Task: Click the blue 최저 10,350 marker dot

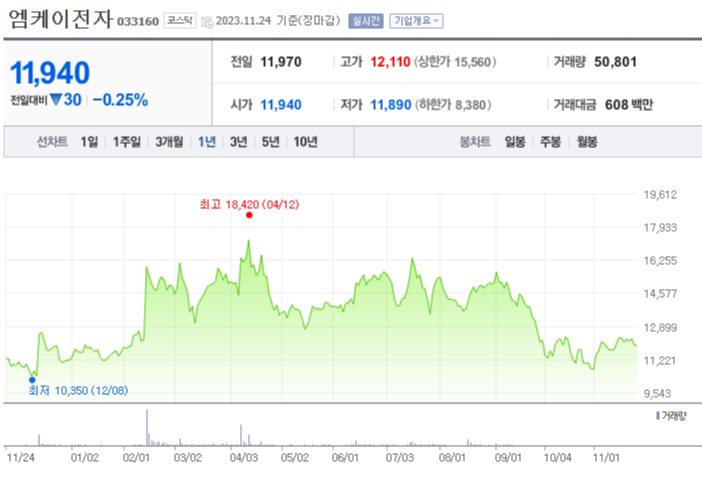Action: [x=32, y=380]
